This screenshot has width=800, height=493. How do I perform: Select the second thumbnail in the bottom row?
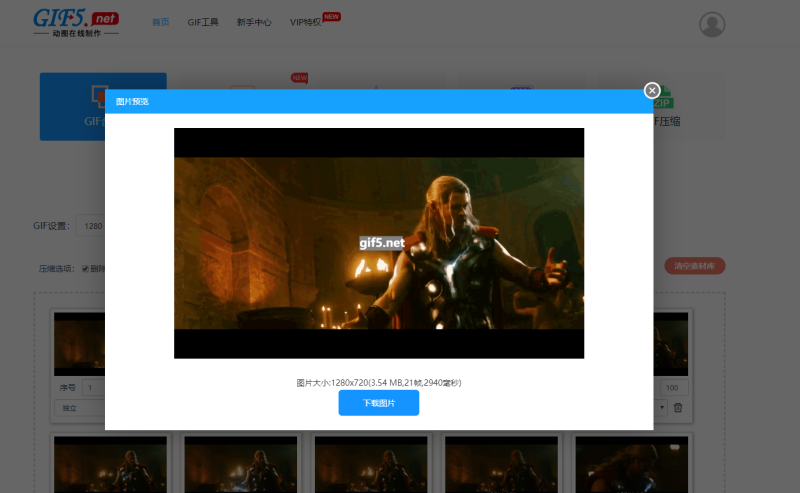click(x=241, y=464)
